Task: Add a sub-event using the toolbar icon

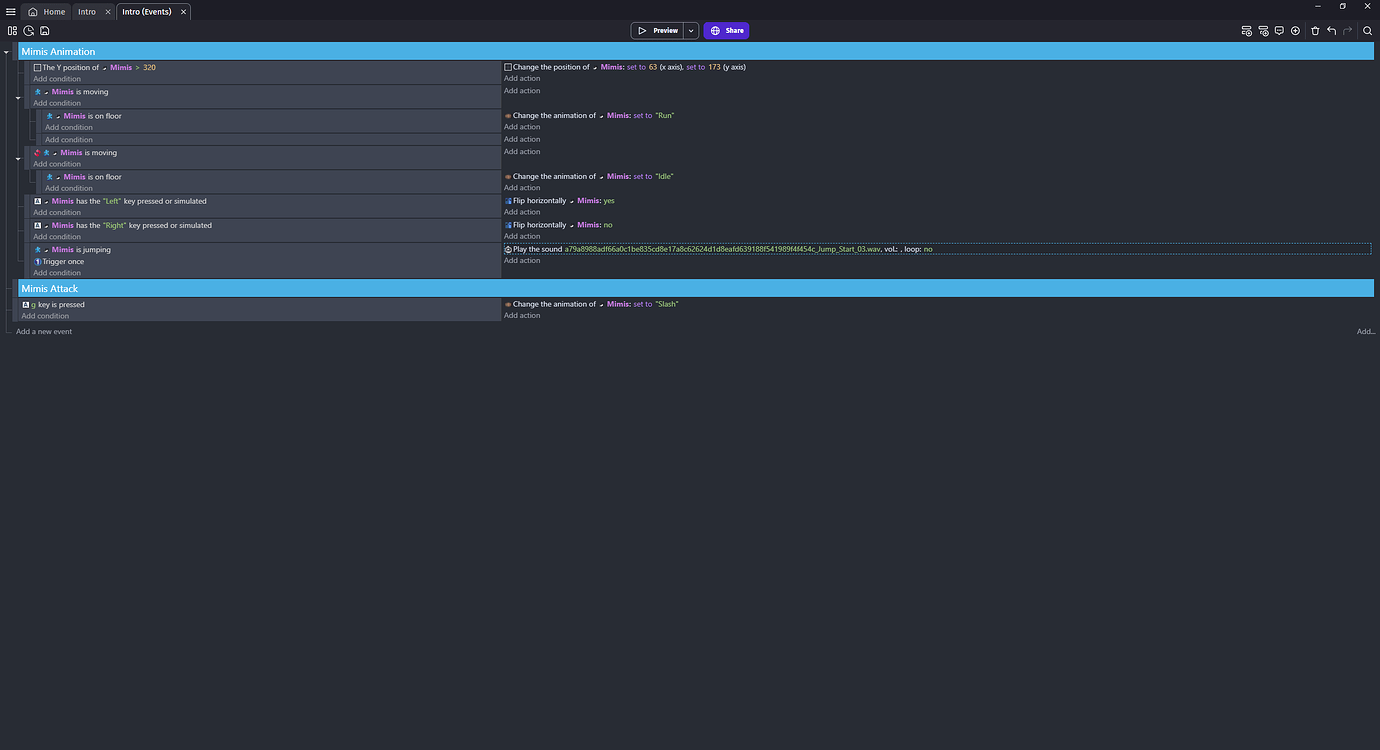Action: pyautogui.click(x=1262, y=31)
